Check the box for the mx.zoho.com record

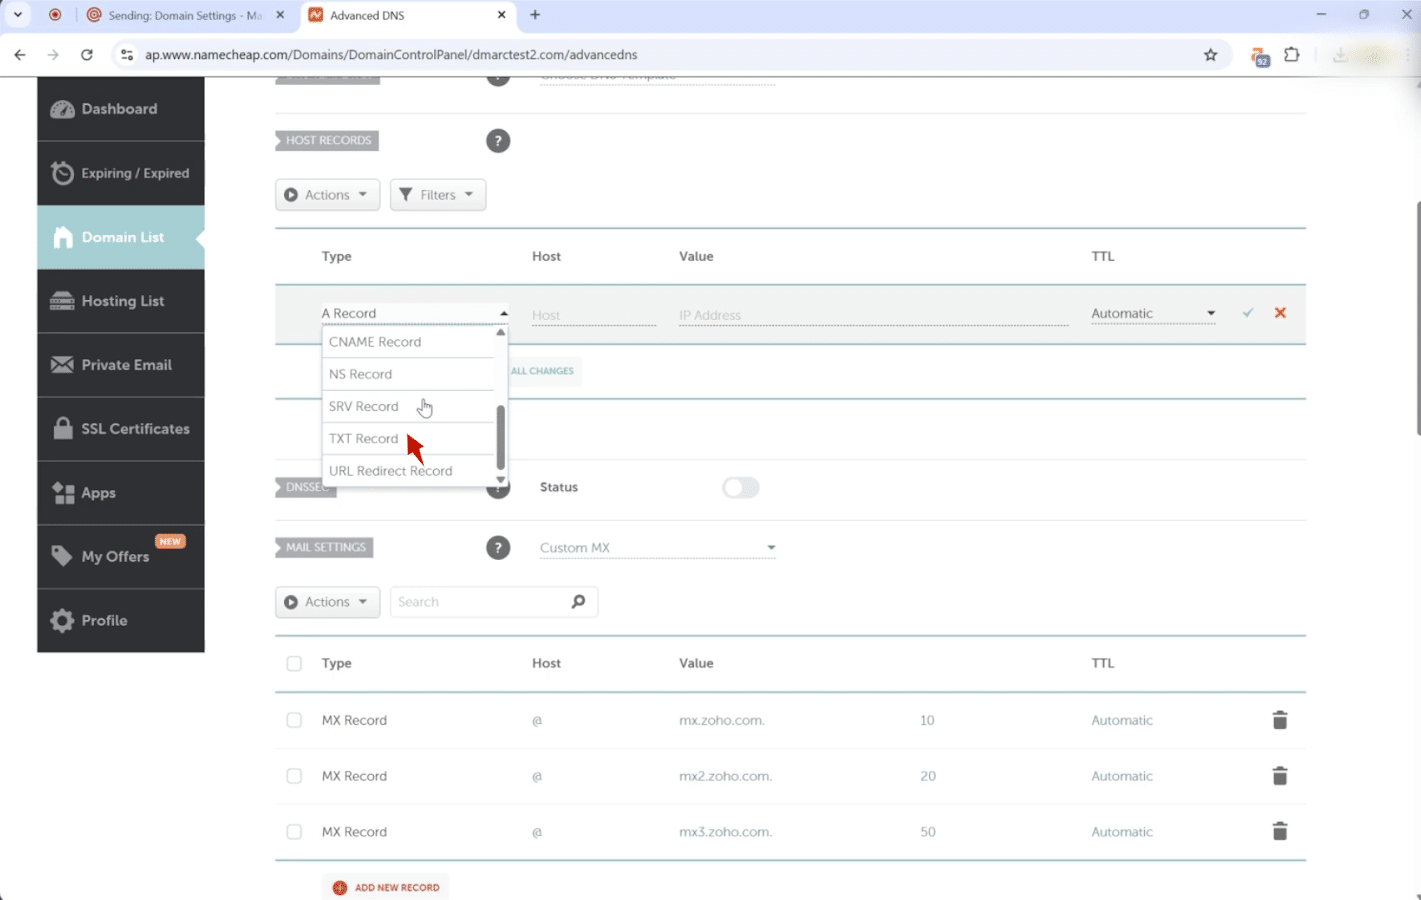[294, 720]
